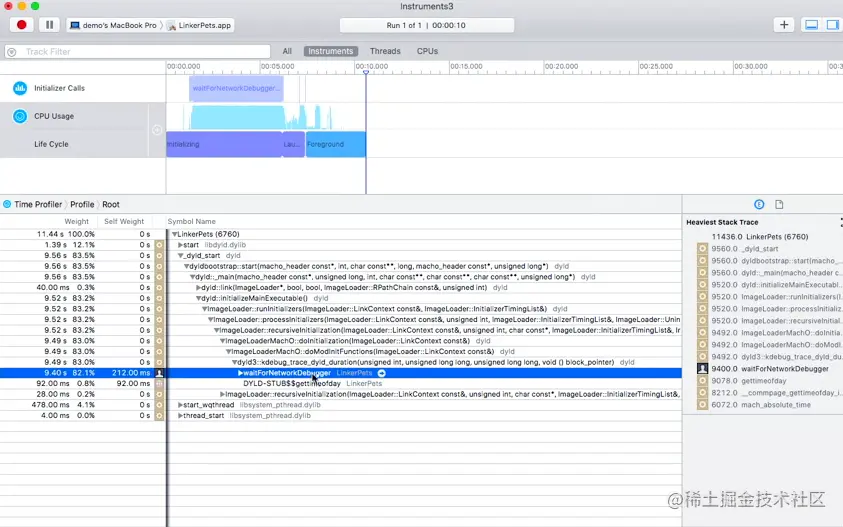Click the user icon beside 9400.0 waitForNetworkDebugger

702,369
